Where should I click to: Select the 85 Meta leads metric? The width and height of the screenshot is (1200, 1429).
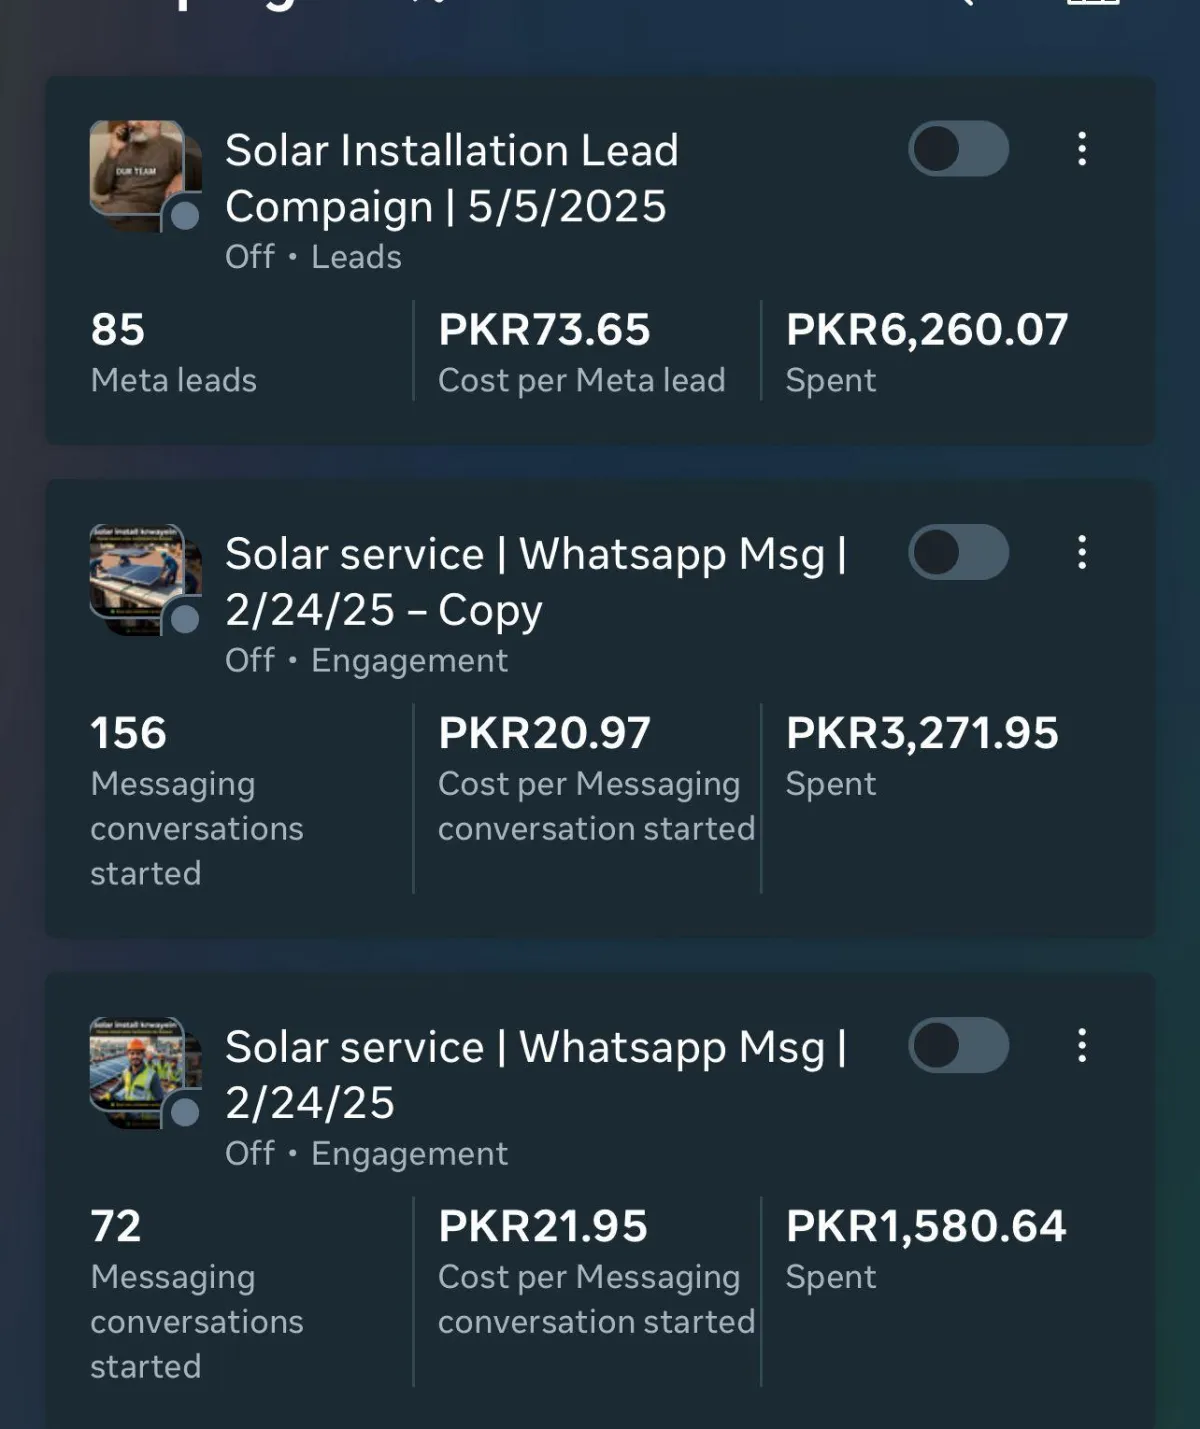[173, 353]
